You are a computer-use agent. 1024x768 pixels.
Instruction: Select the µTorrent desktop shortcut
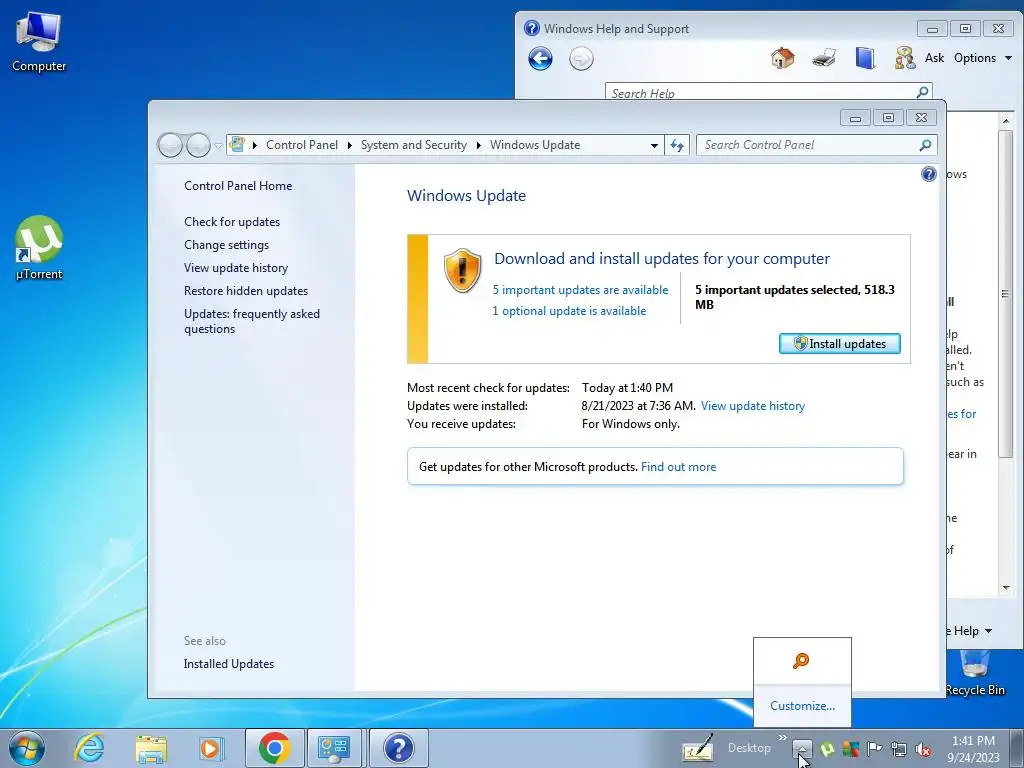pyautogui.click(x=39, y=249)
